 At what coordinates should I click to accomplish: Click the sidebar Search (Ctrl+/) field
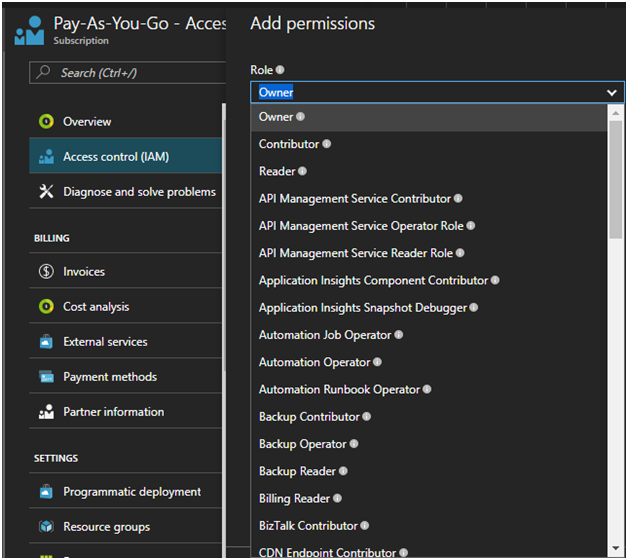[x=128, y=73]
